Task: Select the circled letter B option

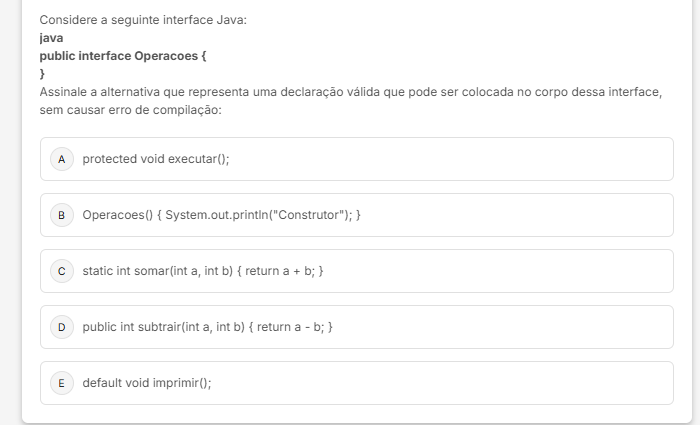Action: (x=62, y=215)
